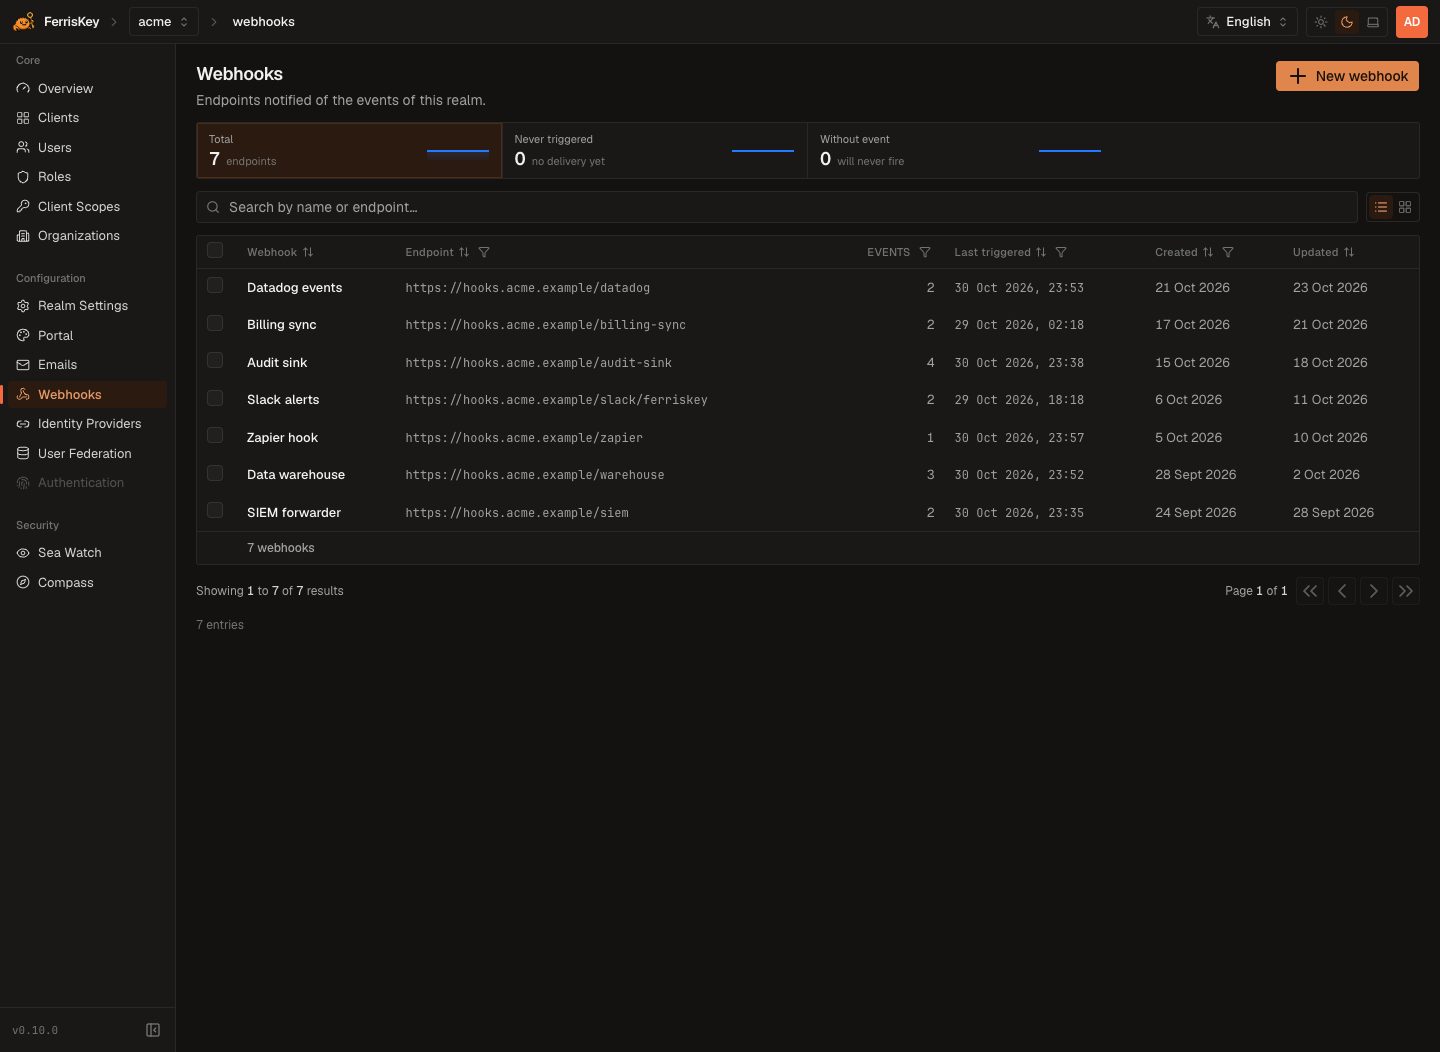Open the Datadog events webhook
1440x1052 pixels.
pos(294,288)
